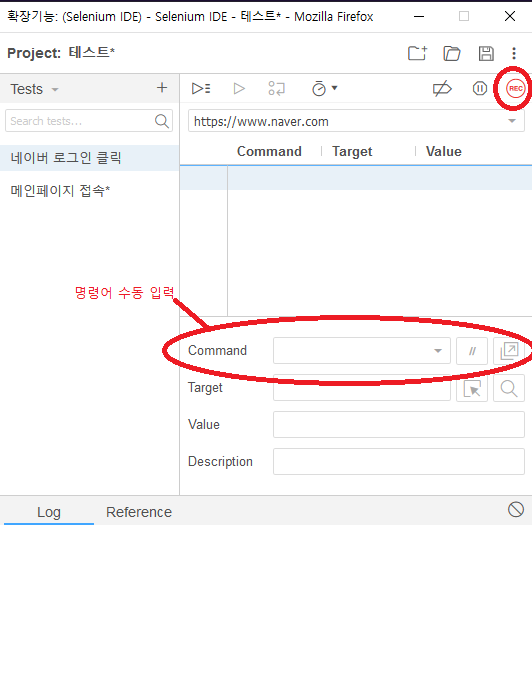
Task: Switch to the Reference tab
Action: pos(139,512)
